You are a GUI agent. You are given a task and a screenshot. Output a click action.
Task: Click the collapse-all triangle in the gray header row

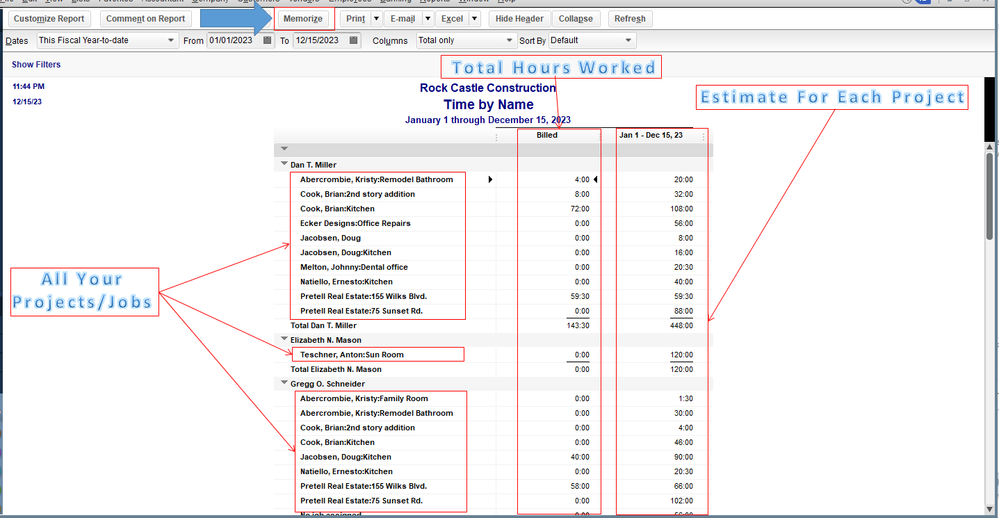point(284,148)
